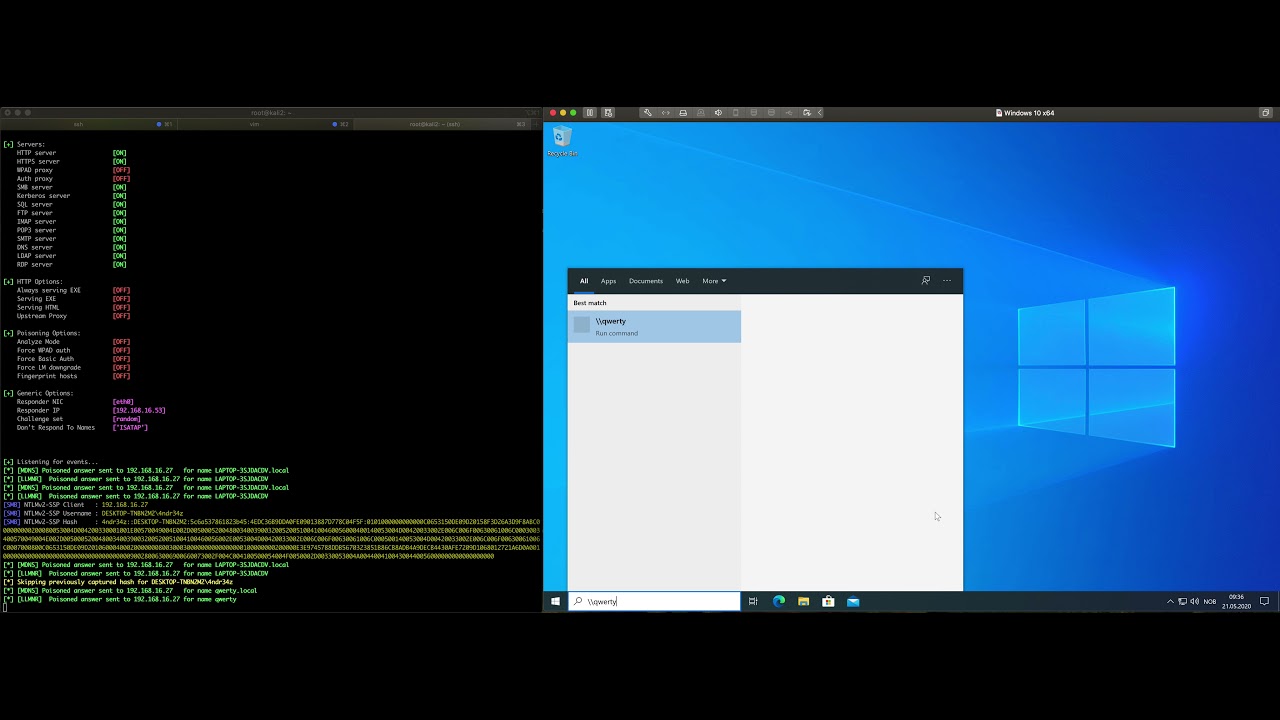Click the 'RDP server' line
This screenshot has width=1280, height=720.
tap(71, 264)
